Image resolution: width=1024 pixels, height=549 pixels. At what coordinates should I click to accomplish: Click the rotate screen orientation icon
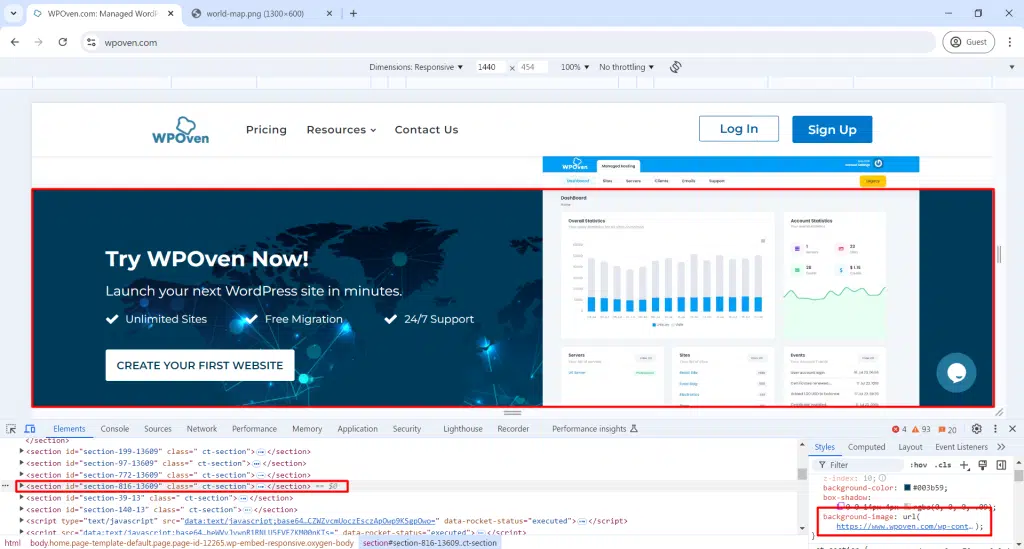676,67
